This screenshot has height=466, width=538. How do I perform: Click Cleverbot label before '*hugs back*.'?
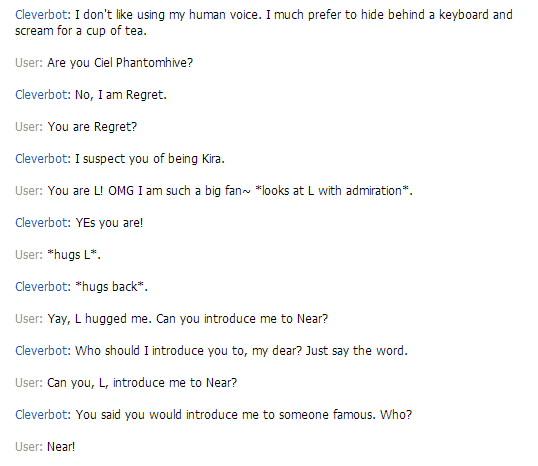pyautogui.click(x=43, y=287)
